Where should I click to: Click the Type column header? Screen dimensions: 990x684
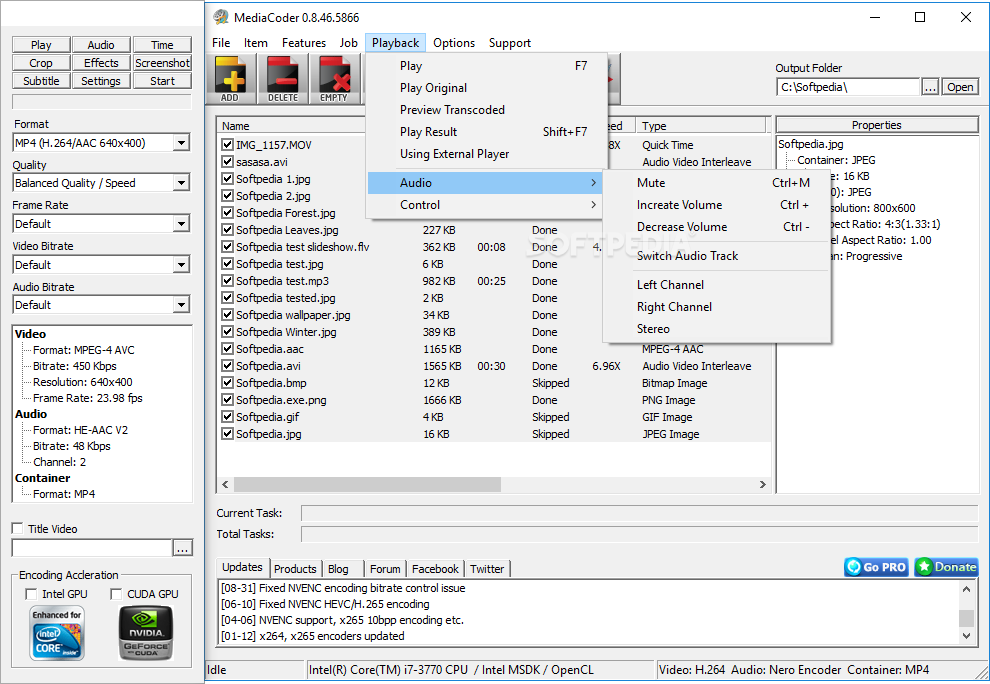click(701, 126)
